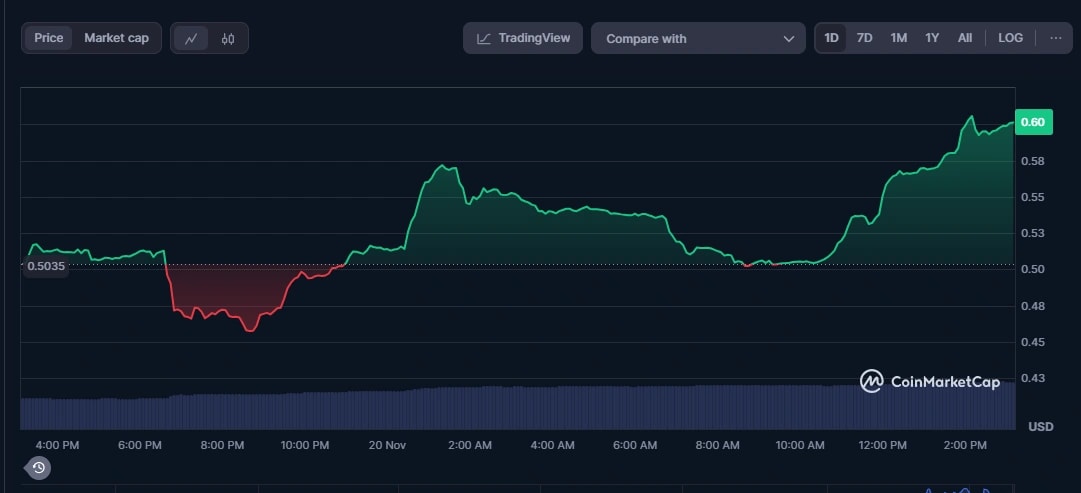Click the CoinMarketCap logo watermark
Viewport: 1081px width, 493px height.
click(929, 381)
